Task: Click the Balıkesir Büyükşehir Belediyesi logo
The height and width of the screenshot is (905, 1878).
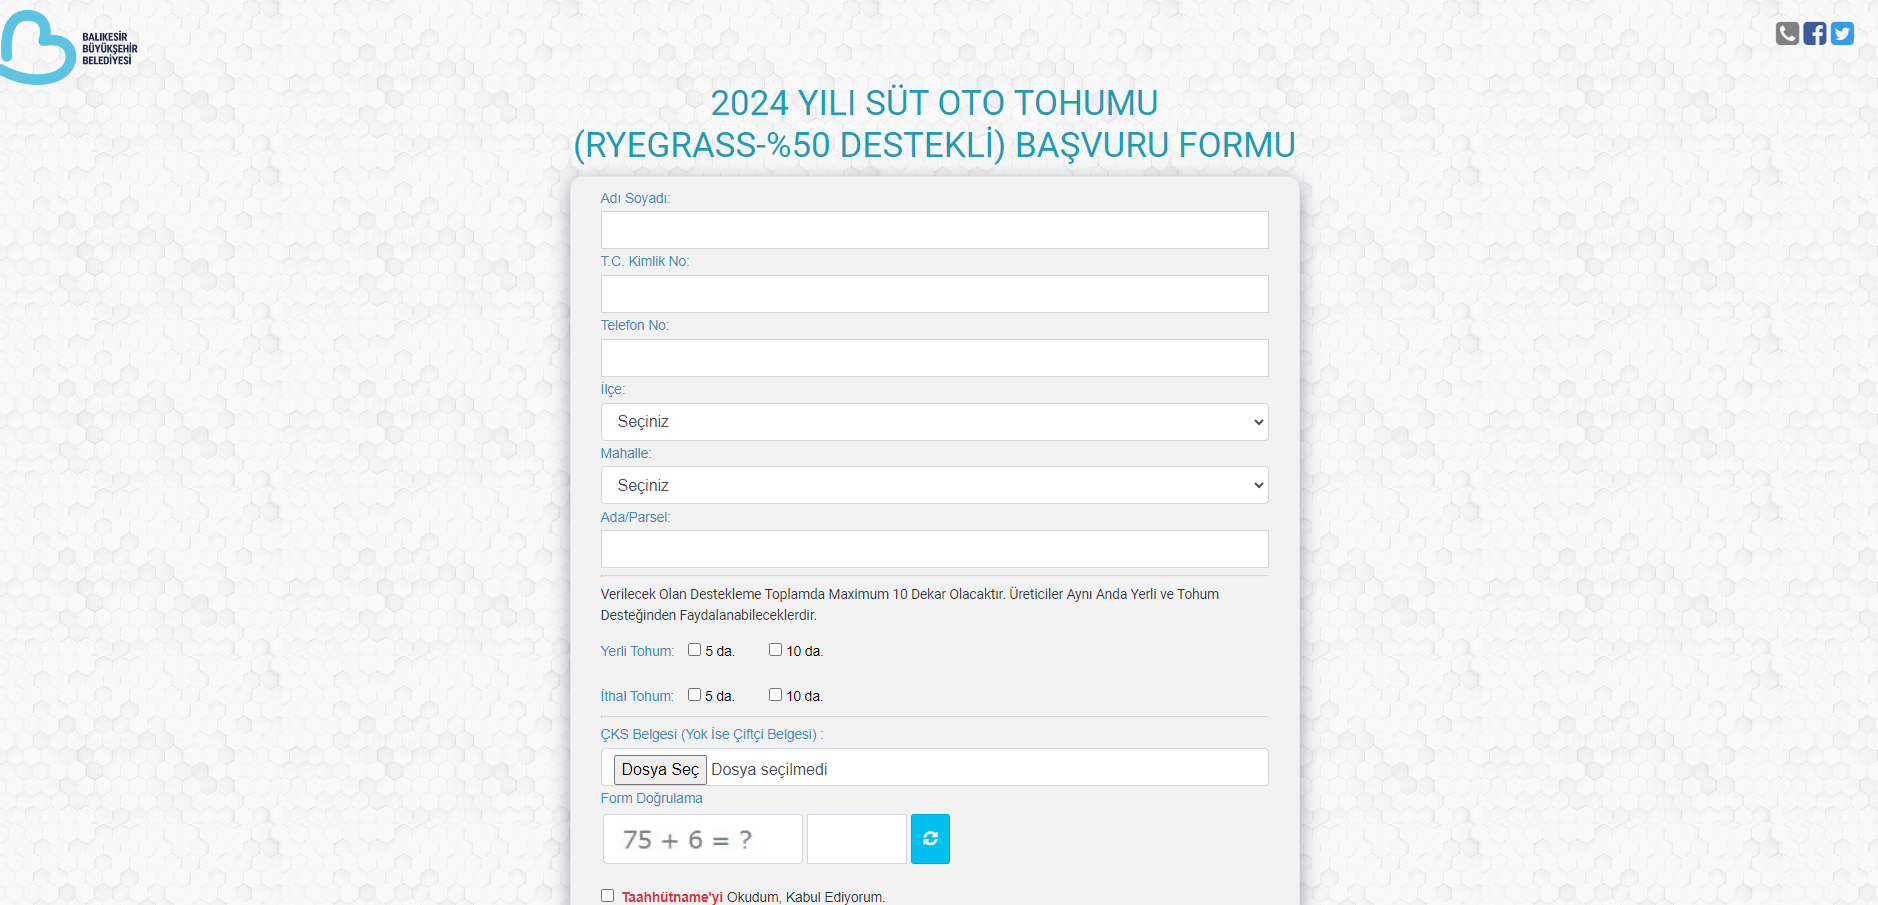Action: tap(68, 48)
